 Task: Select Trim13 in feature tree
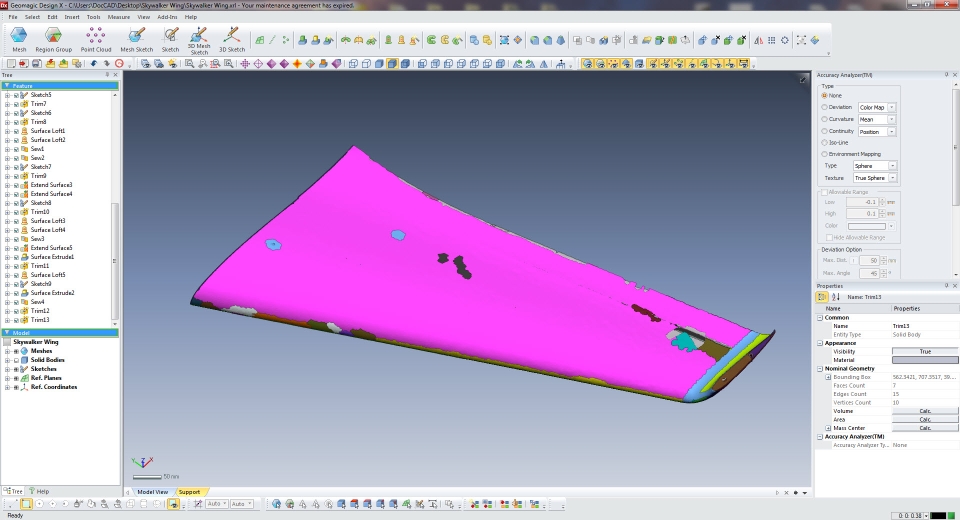40,320
